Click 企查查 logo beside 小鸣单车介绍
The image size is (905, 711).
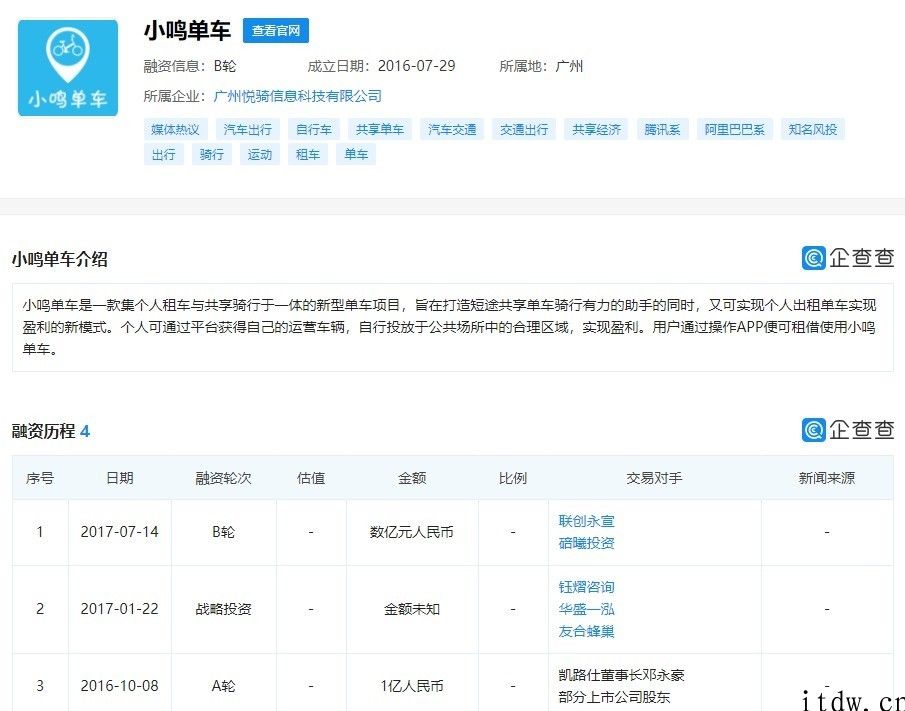point(848,257)
